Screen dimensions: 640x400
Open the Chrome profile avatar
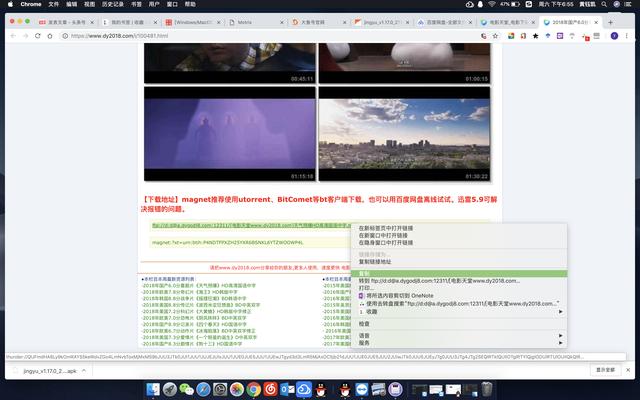tap(614, 36)
